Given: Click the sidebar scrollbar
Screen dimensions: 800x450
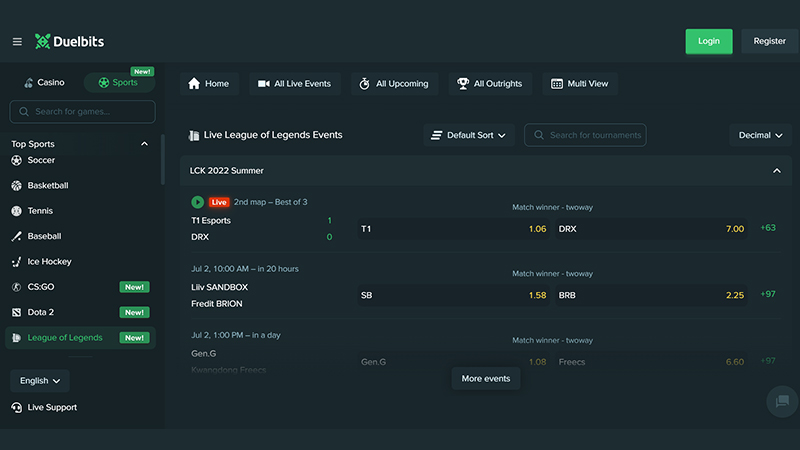Looking at the screenshot, I should point(163,159).
